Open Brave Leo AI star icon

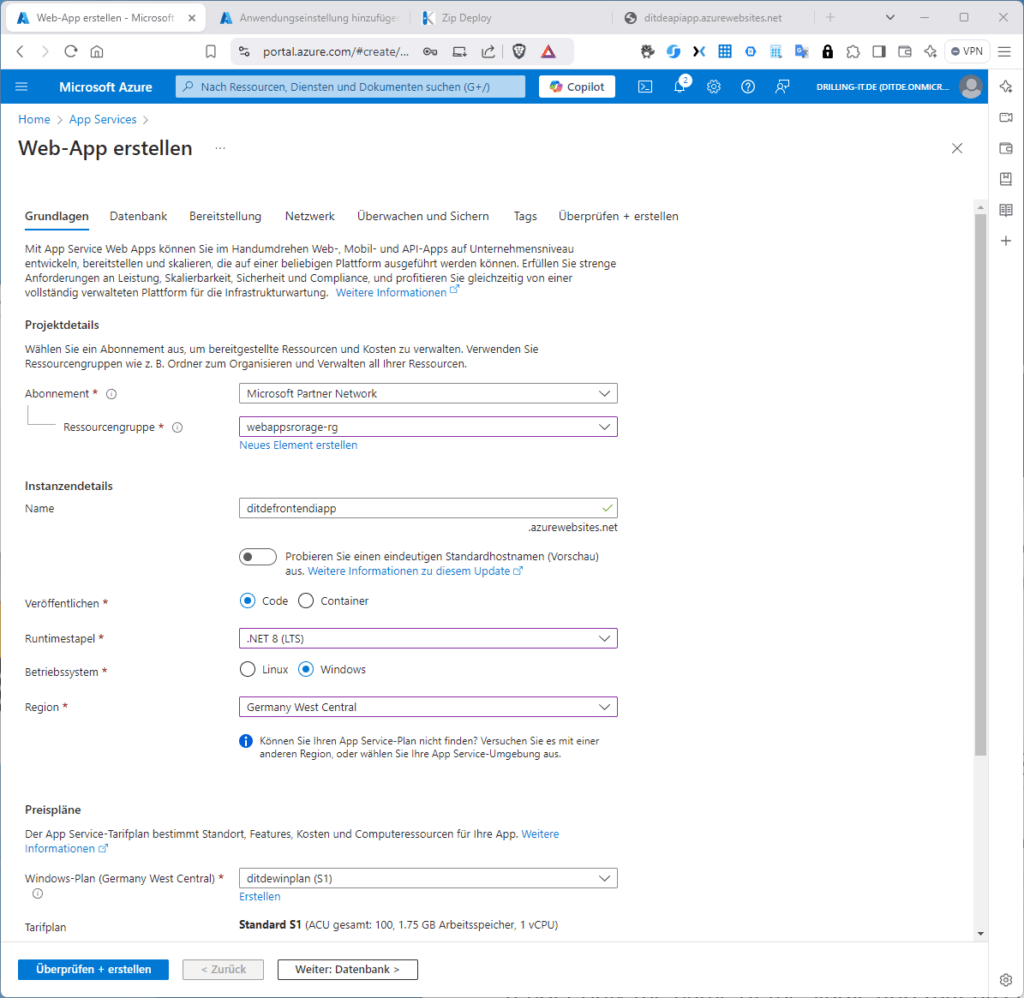coord(931,52)
